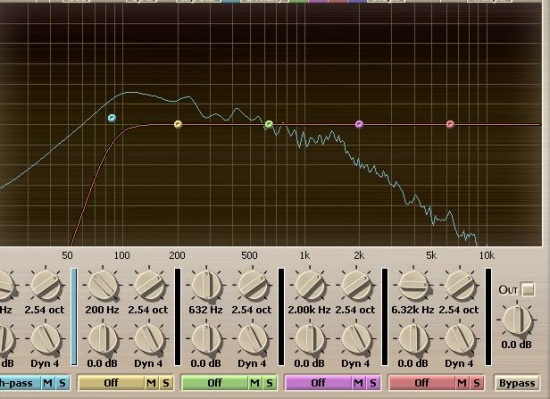550x399 pixels.
Task: Click the 2.00k Hz band gain knob
Action: [310, 339]
